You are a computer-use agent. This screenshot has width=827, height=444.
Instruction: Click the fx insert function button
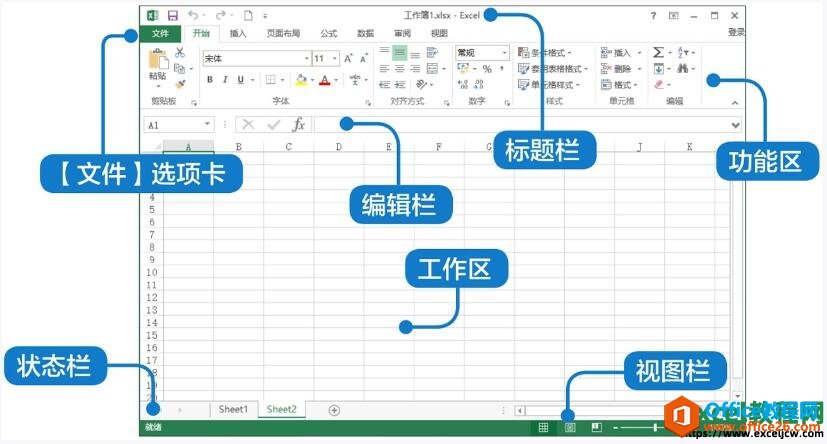[299, 125]
